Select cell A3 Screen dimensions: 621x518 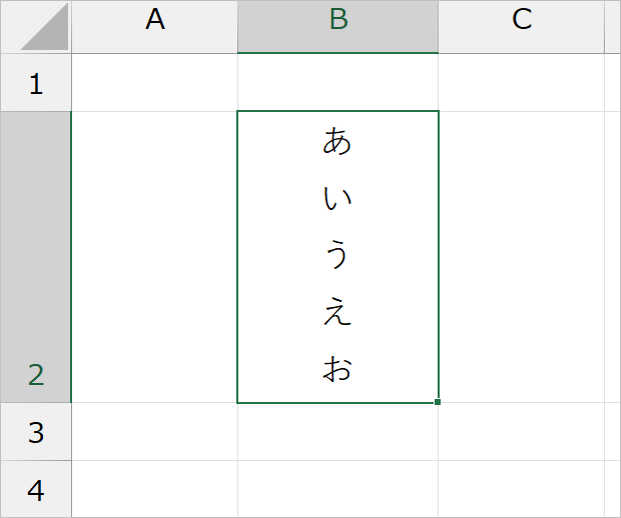(x=154, y=432)
